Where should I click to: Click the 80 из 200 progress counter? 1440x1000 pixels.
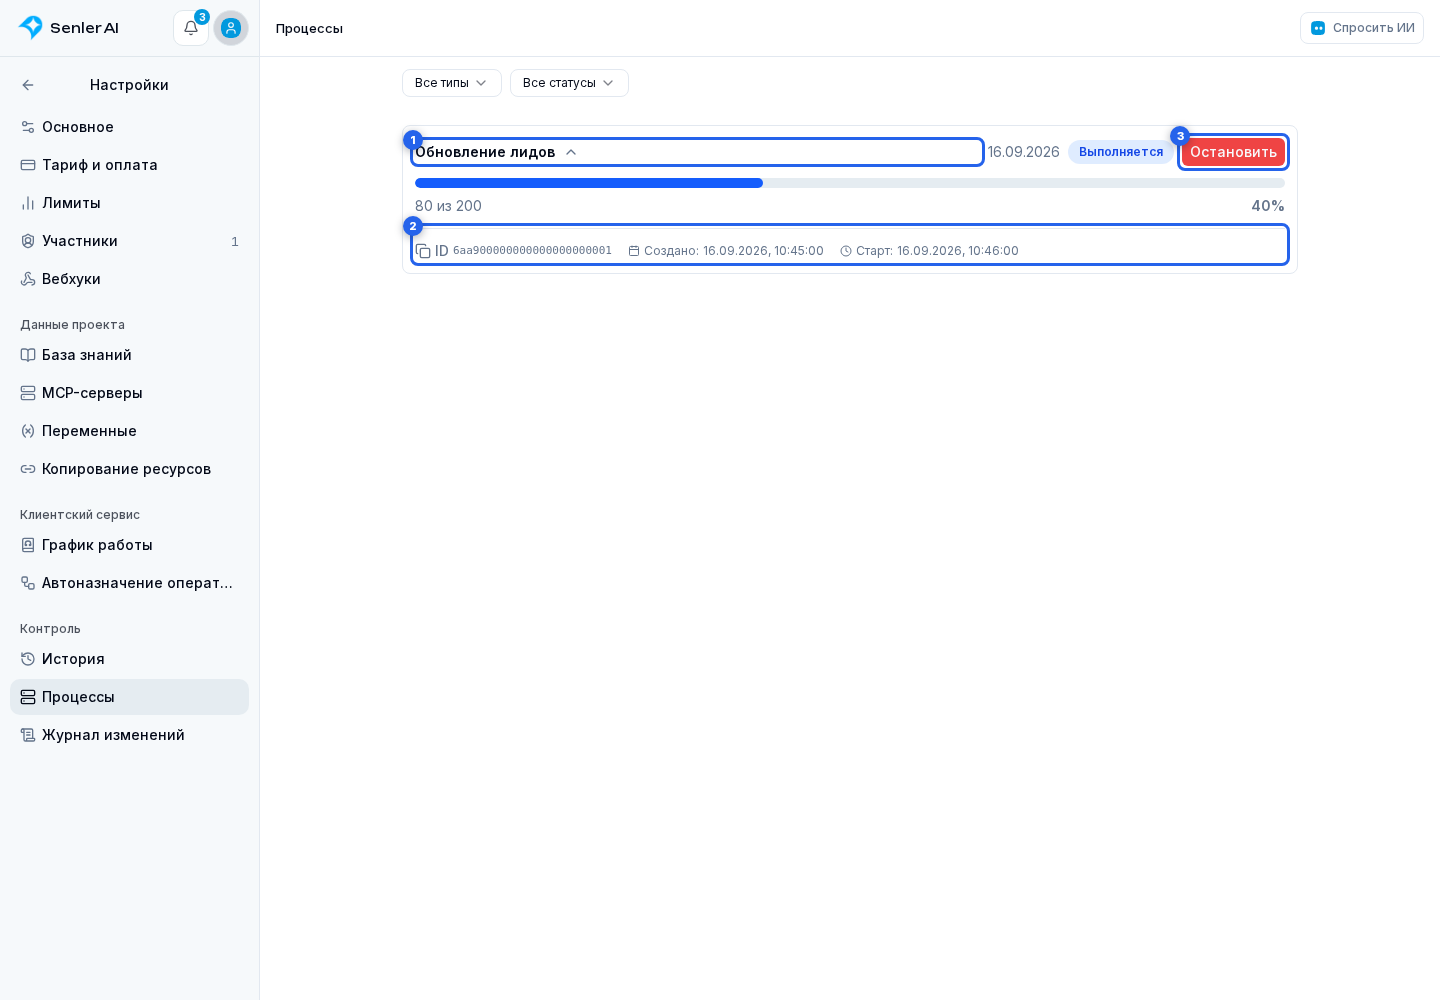pos(448,206)
